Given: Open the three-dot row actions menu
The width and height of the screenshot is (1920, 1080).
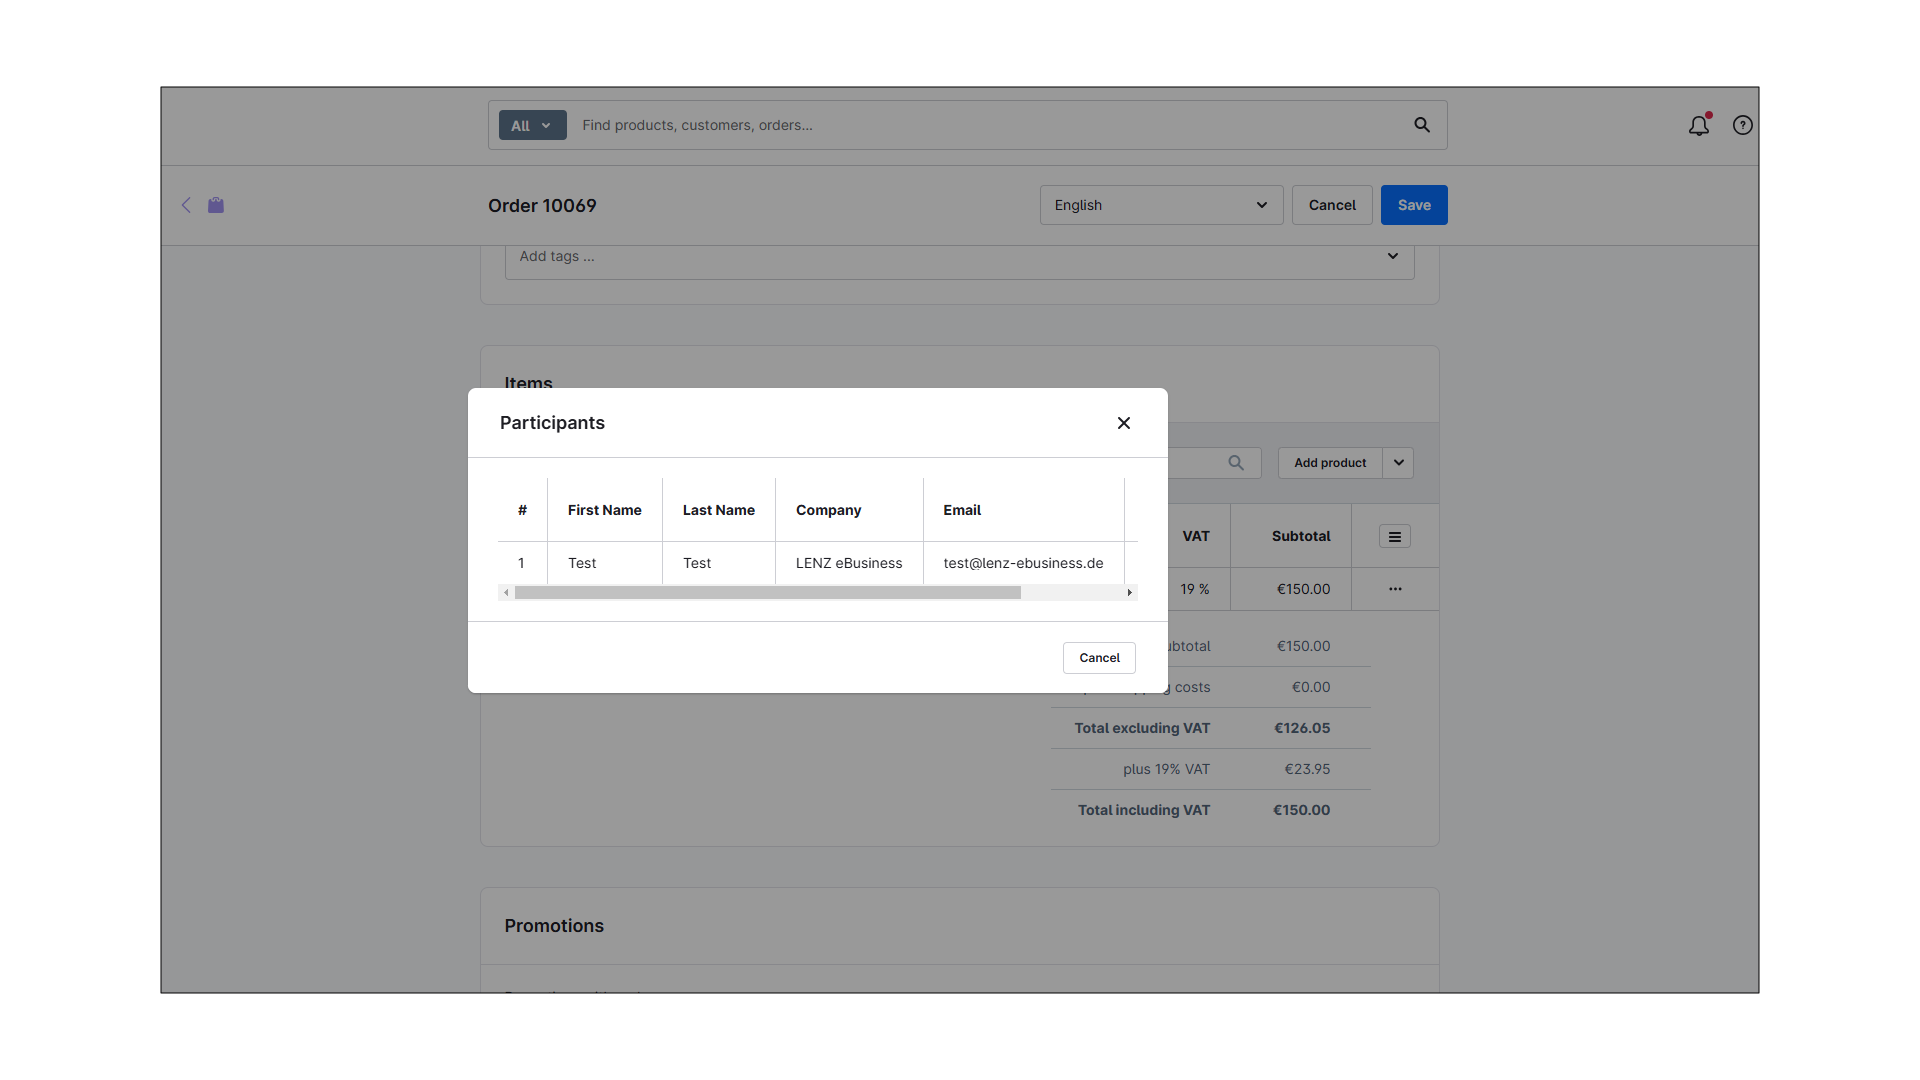Looking at the screenshot, I should tap(1395, 589).
